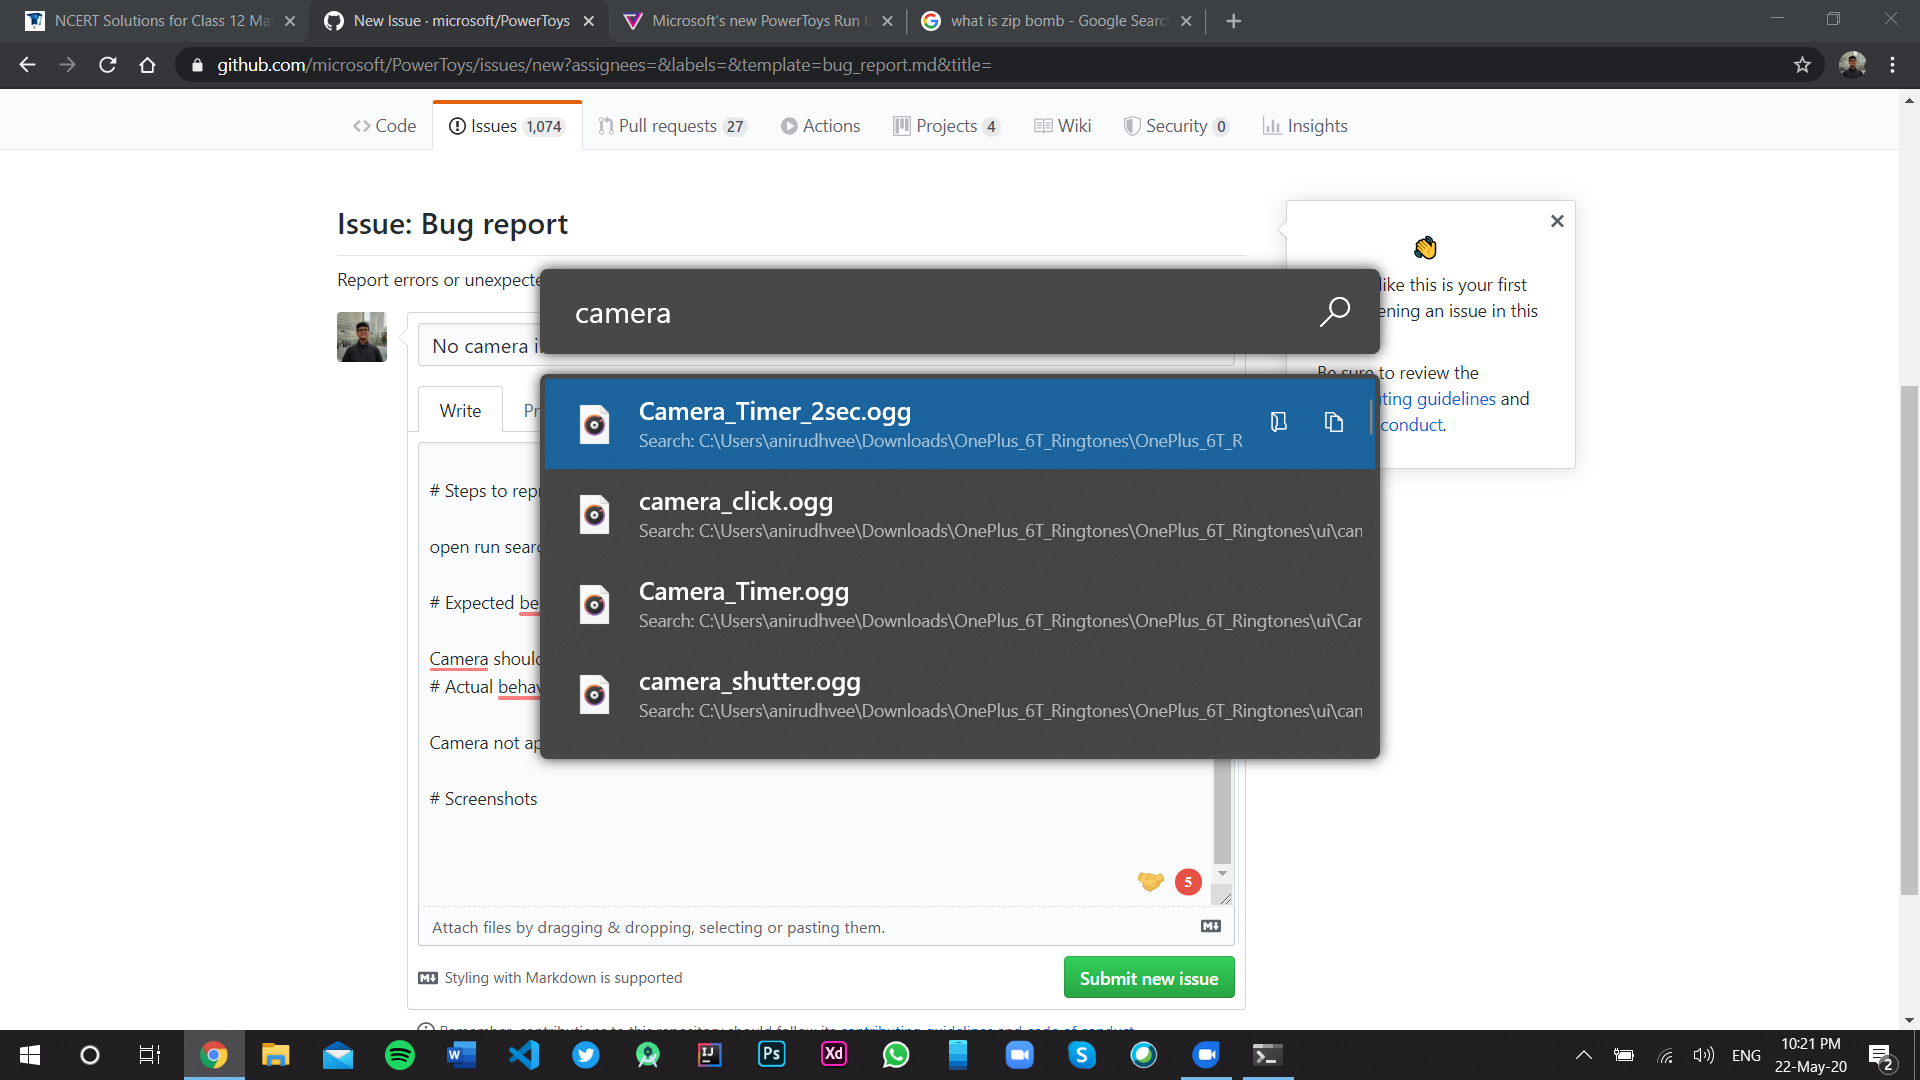Click Submit new issue button
Screen dimensions: 1920x1080
pyautogui.click(x=1148, y=978)
